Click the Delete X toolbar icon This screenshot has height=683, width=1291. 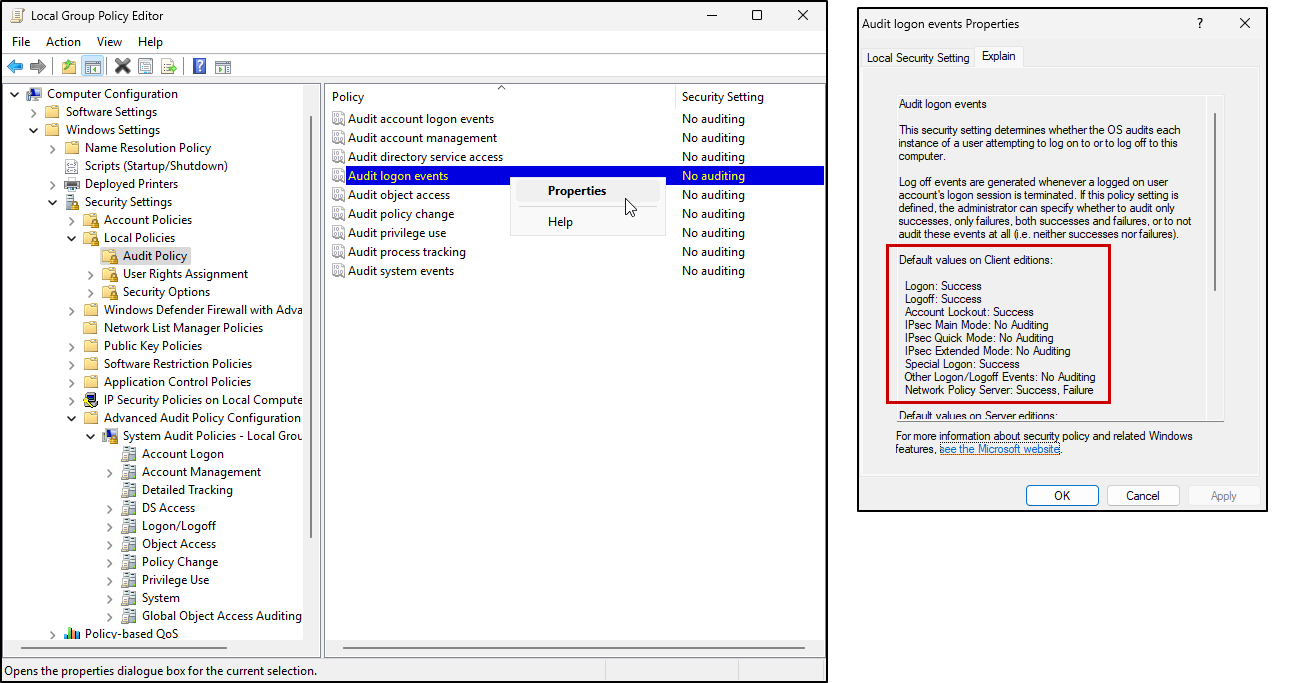tap(122, 67)
